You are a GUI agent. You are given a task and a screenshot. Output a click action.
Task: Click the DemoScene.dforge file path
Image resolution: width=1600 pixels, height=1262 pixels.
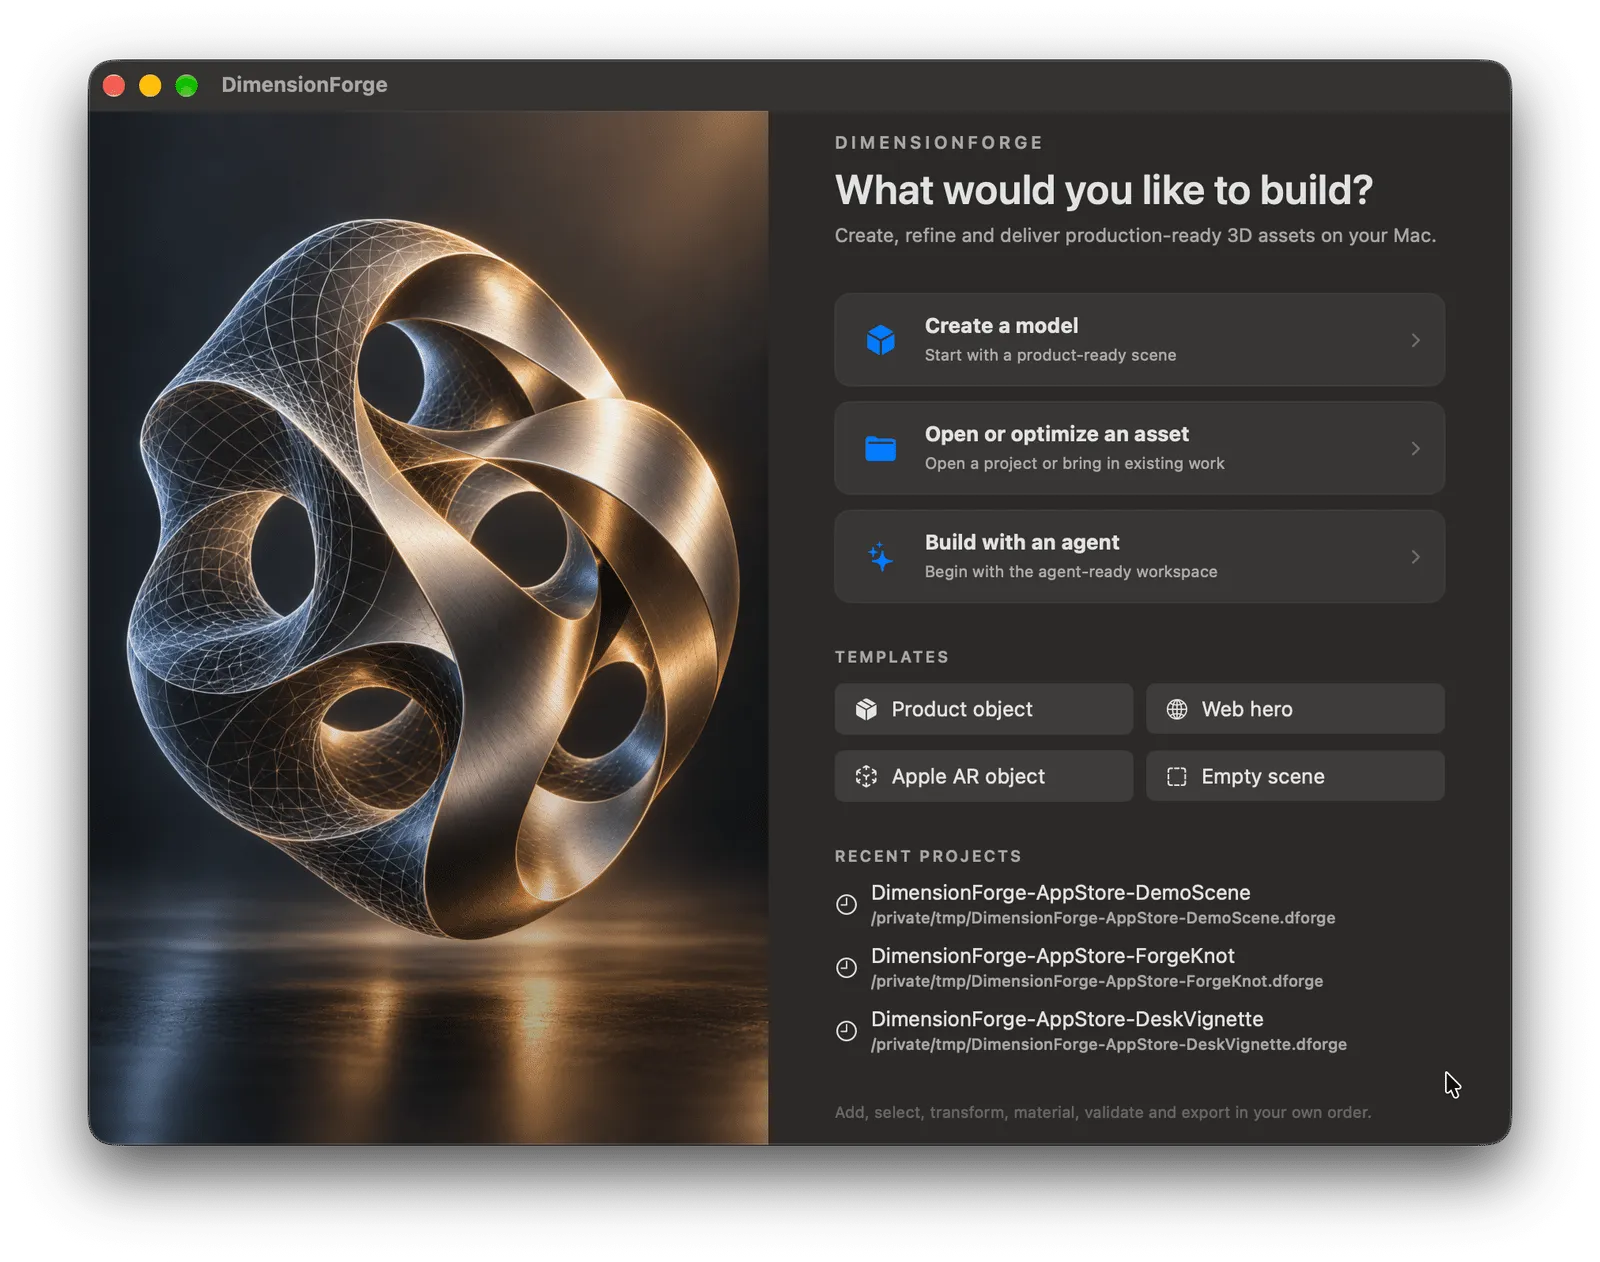[1103, 918]
